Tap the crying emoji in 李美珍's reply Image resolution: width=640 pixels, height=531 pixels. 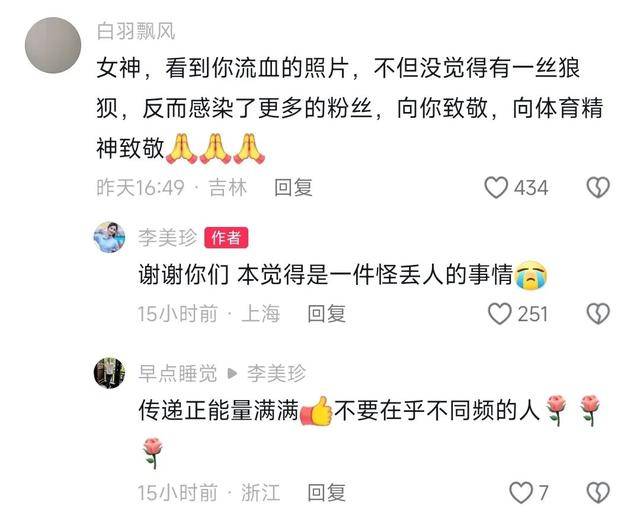click(531, 275)
